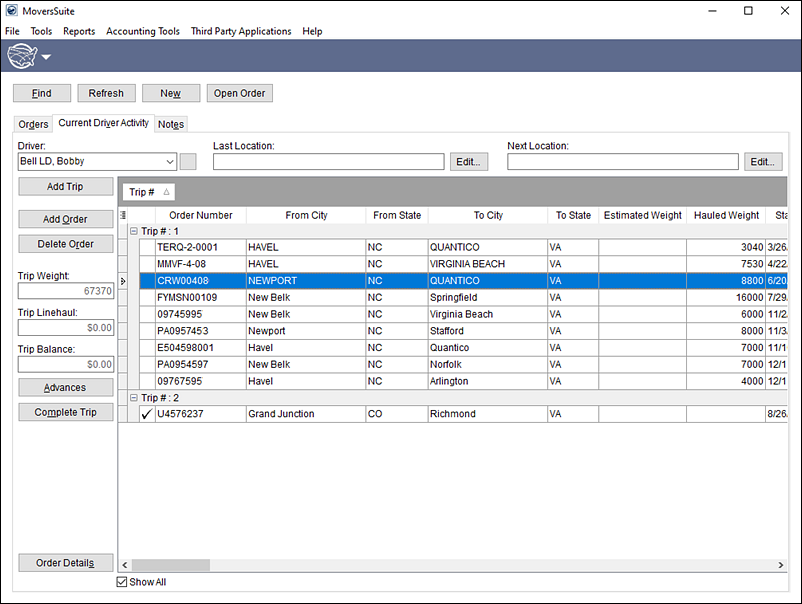Click the Find button
The height and width of the screenshot is (604, 802).
(x=41, y=92)
